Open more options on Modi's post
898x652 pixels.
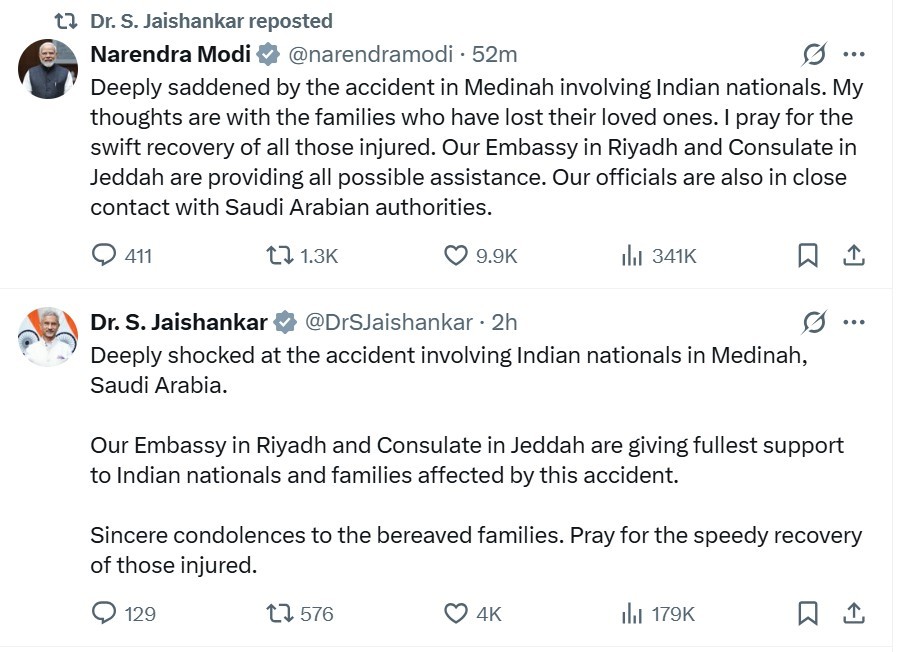(854, 54)
